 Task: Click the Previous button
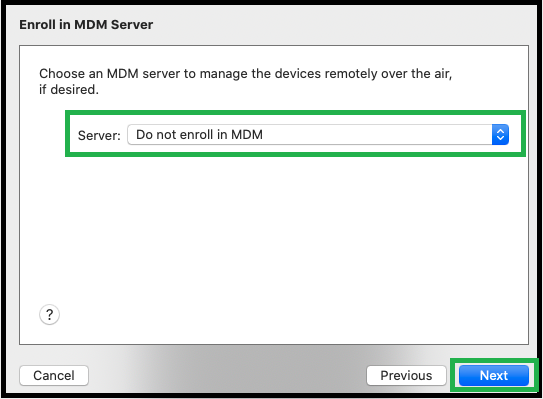click(x=406, y=375)
